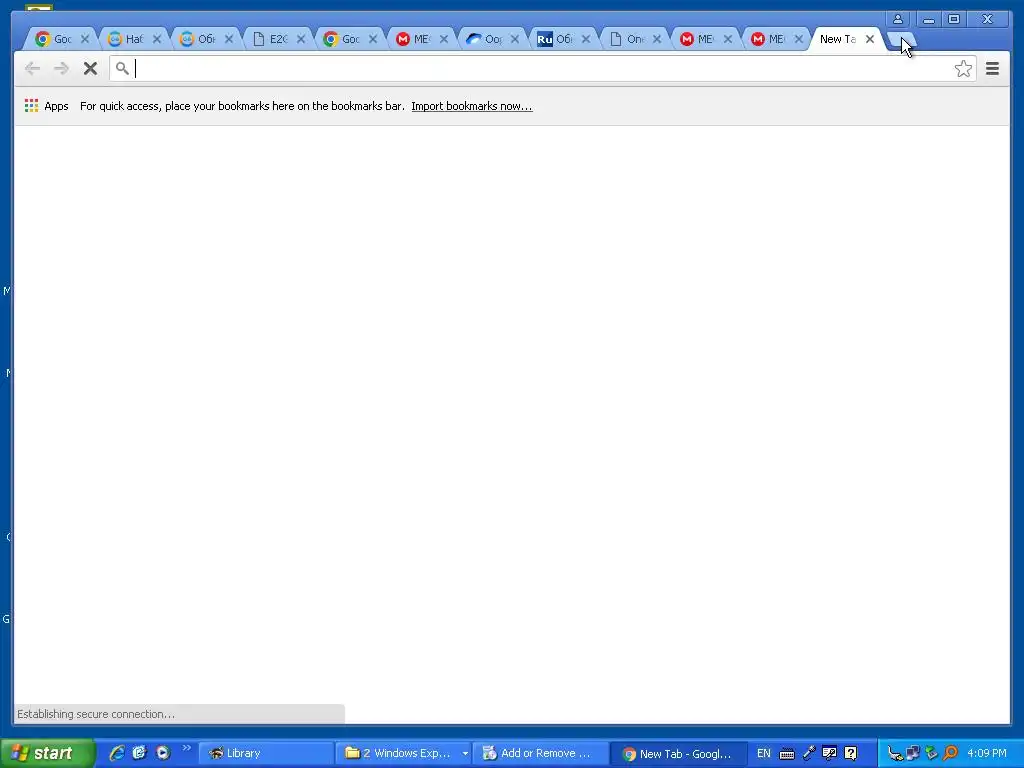Switch to the Ru Обі tab
The height and width of the screenshot is (768, 1024).
(x=563, y=39)
